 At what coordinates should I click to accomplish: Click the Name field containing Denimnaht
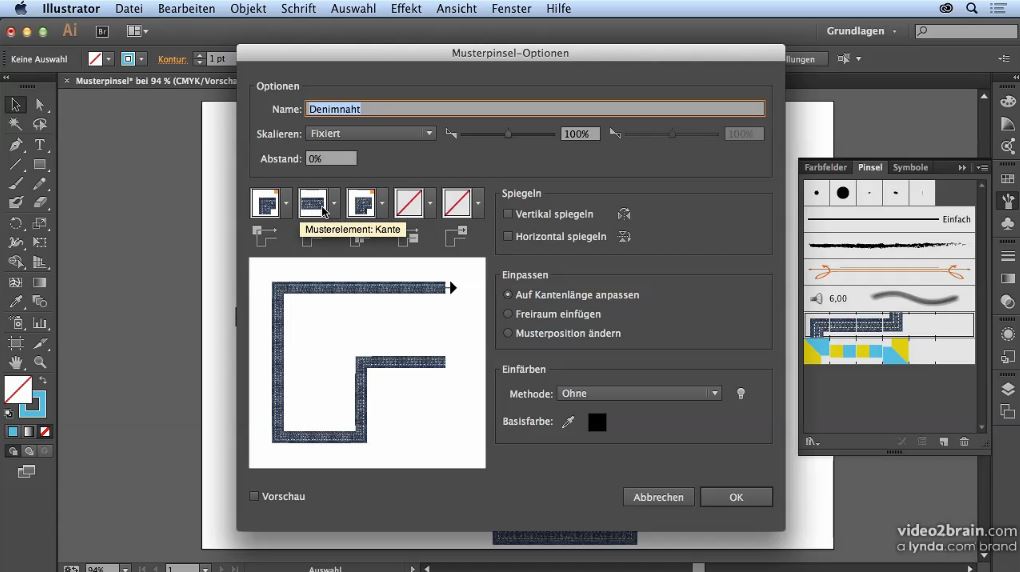tap(535, 109)
